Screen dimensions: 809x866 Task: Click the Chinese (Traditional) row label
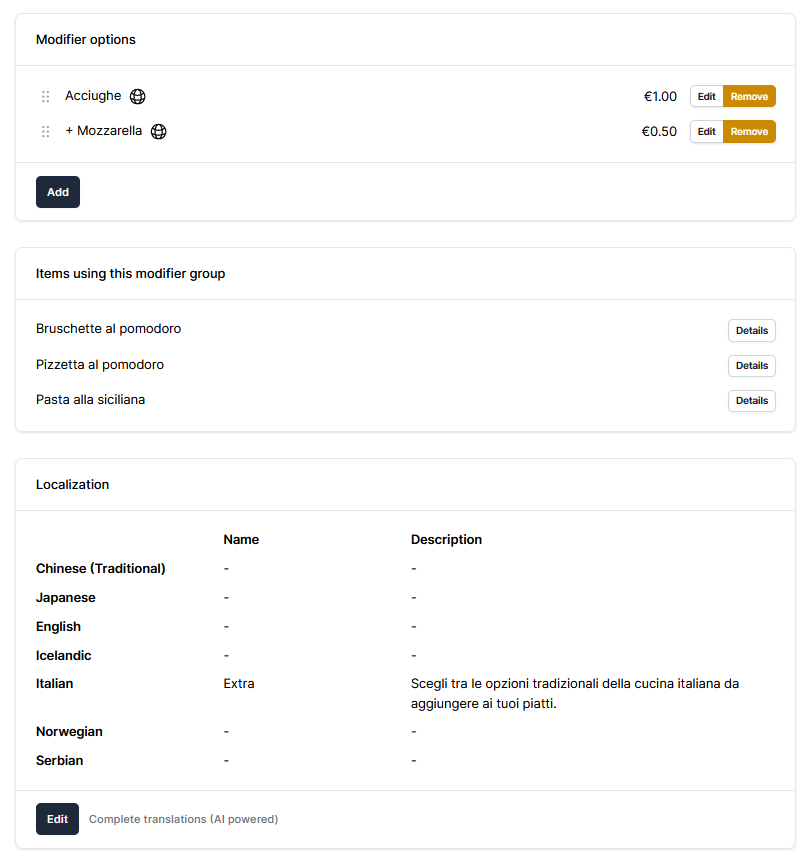[101, 569]
